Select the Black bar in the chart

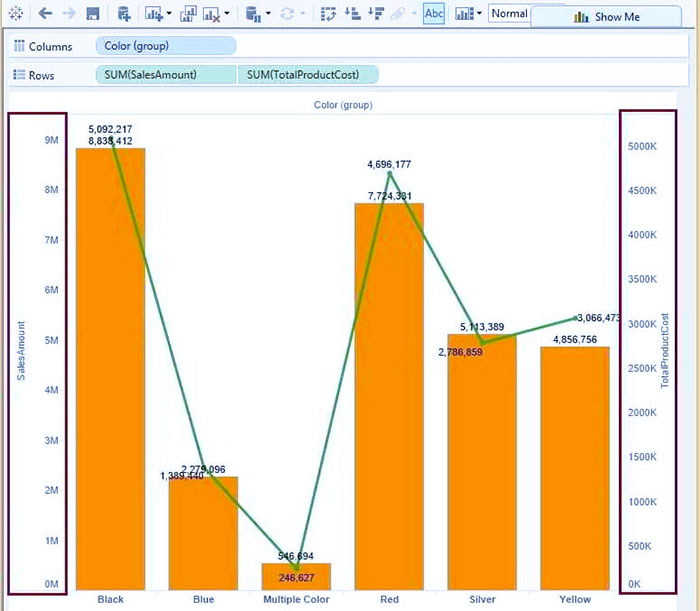(110, 369)
